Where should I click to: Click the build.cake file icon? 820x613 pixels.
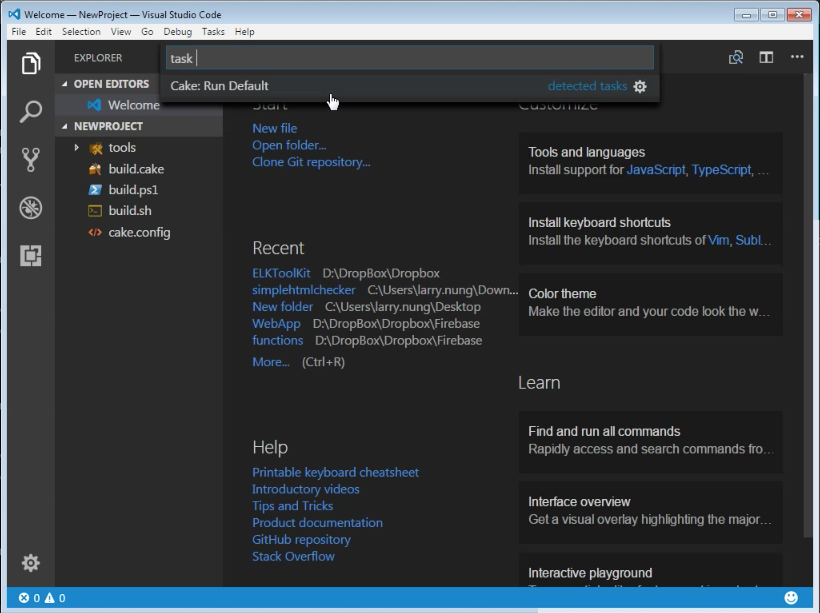pyautogui.click(x=95, y=169)
